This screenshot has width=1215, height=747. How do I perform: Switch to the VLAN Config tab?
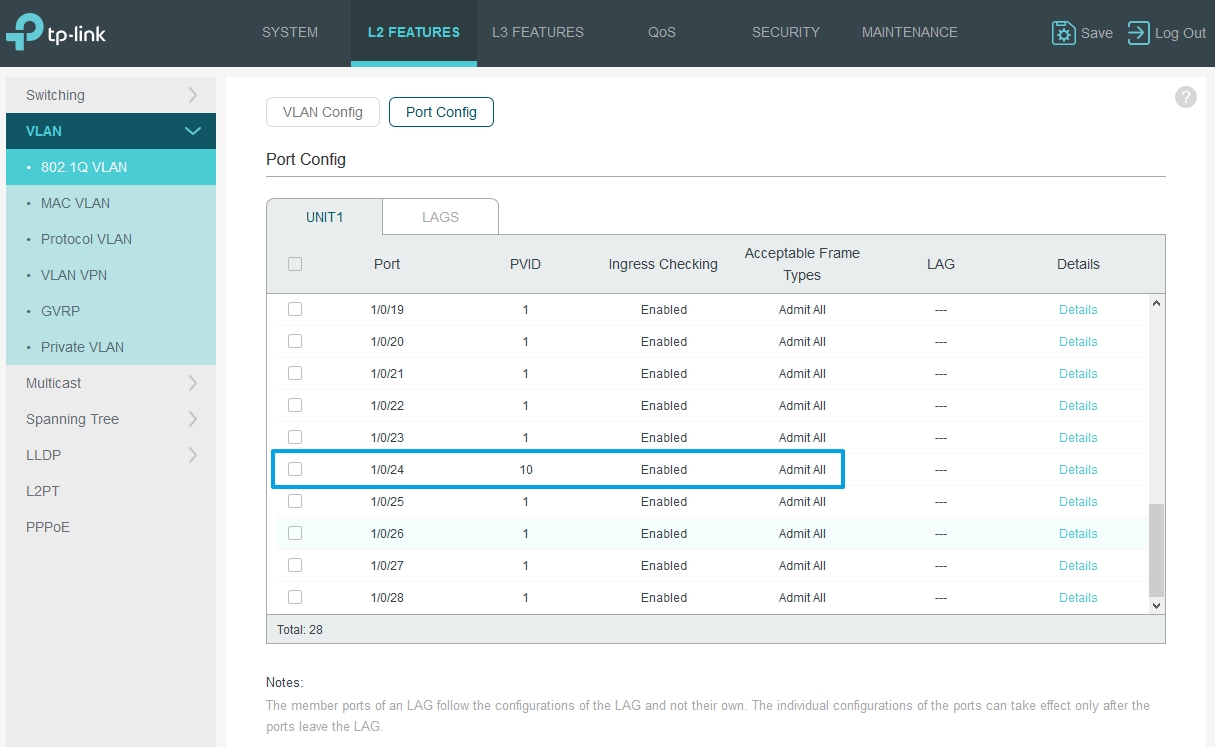(322, 112)
